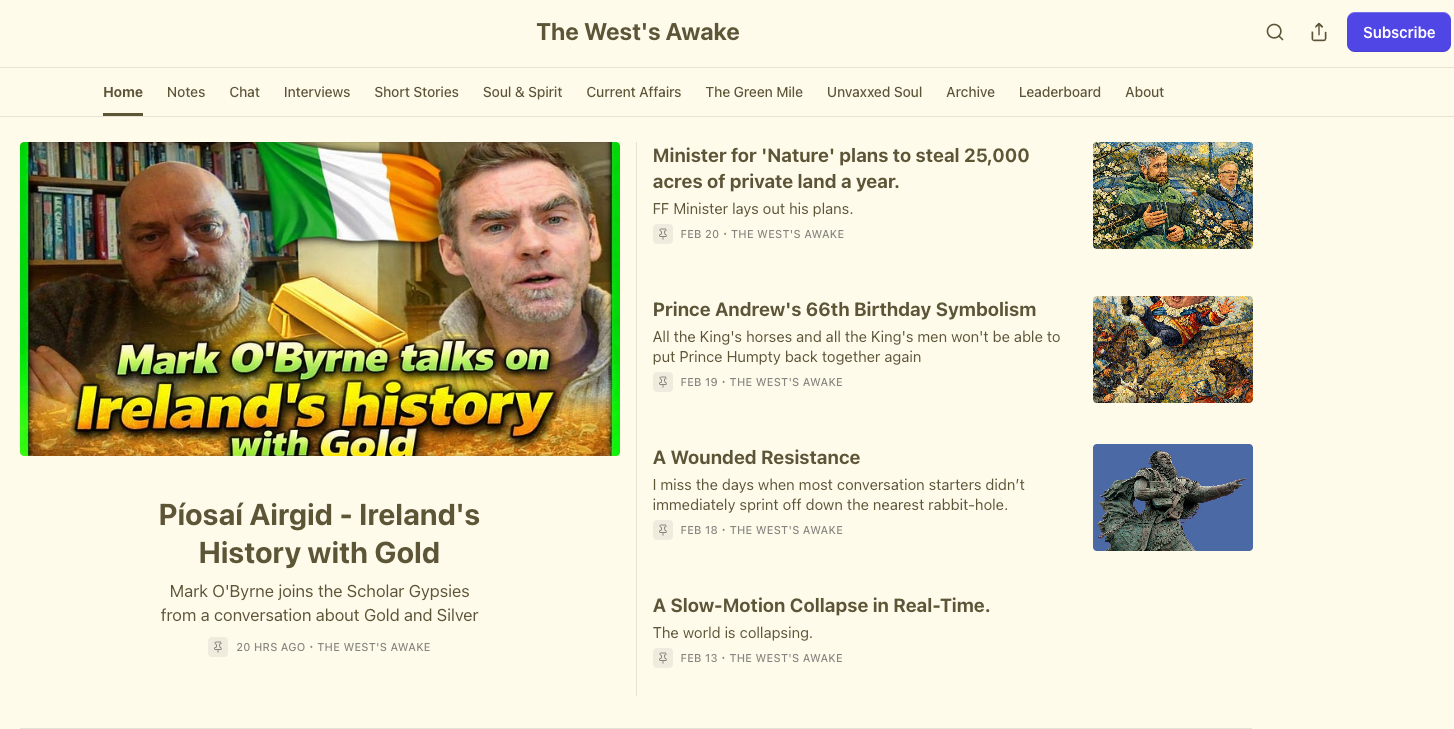Click pin icon beside 20 HRS AGO

[218, 647]
